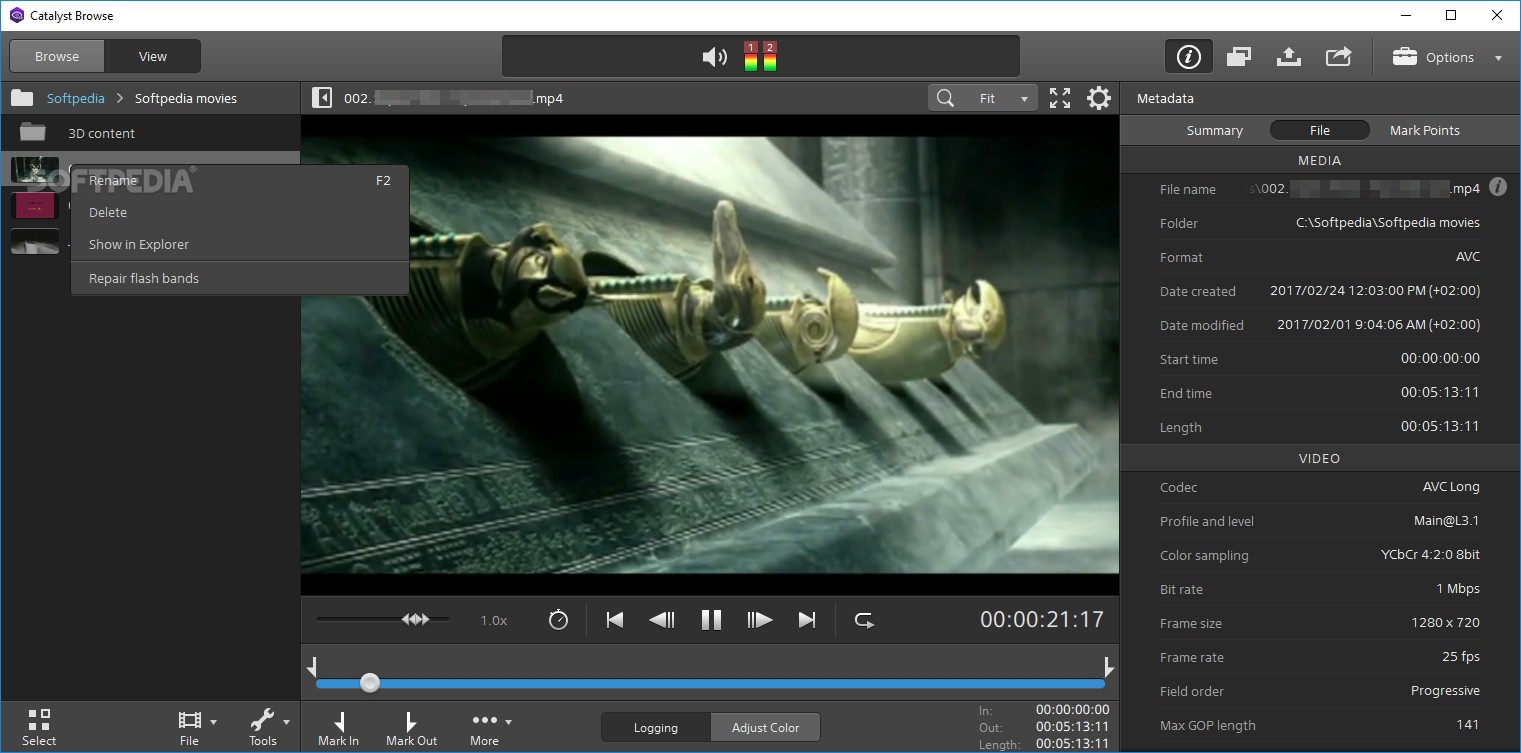Click the Select button
This screenshot has height=753, width=1521.
(39, 728)
